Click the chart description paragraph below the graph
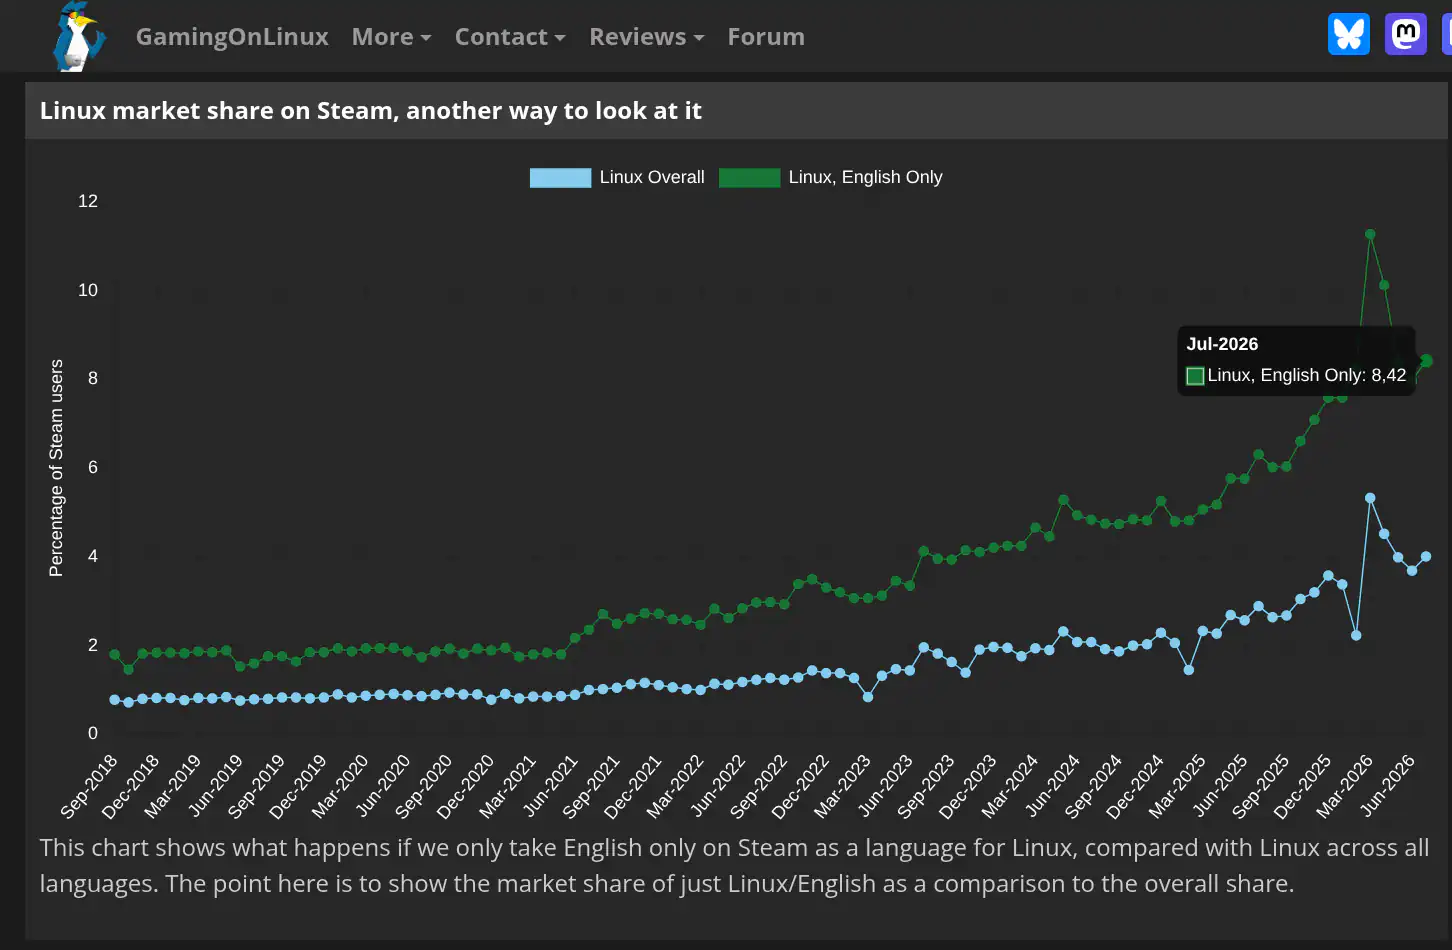The height and width of the screenshot is (950, 1452). tap(734, 866)
